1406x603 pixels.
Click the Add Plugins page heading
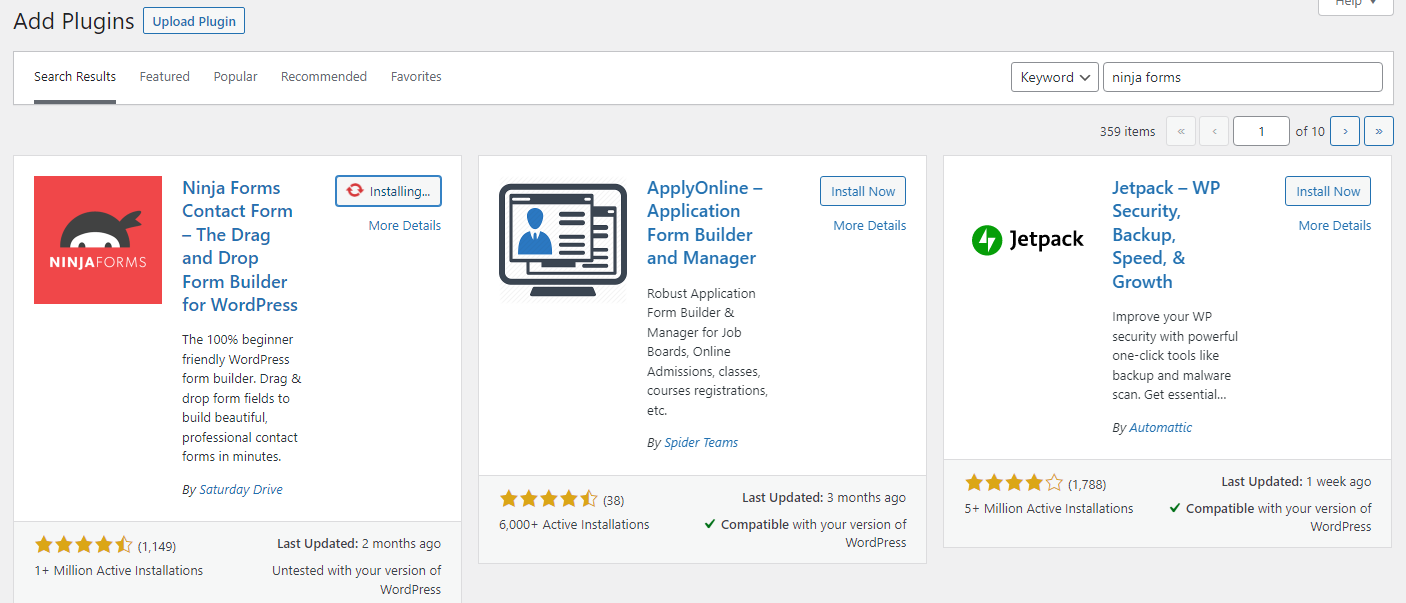click(x=74, y=22)
